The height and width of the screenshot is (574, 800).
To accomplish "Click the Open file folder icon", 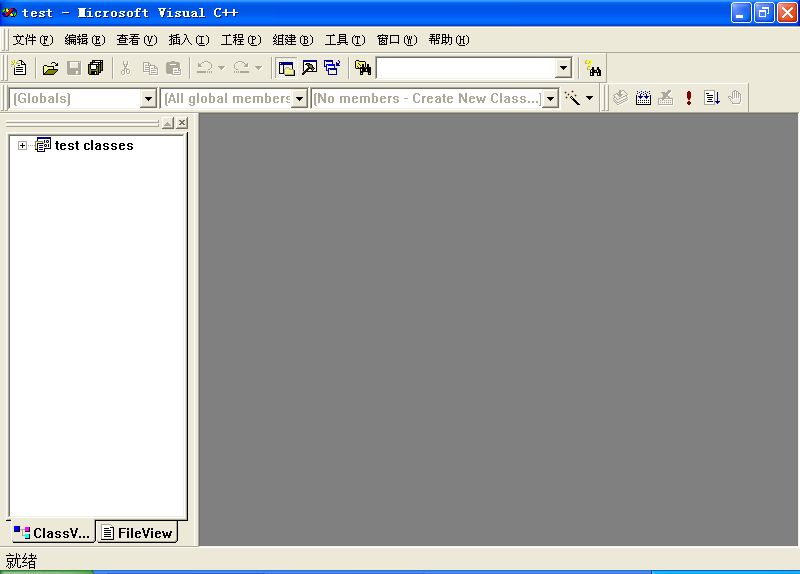I will tap(50, 68).
